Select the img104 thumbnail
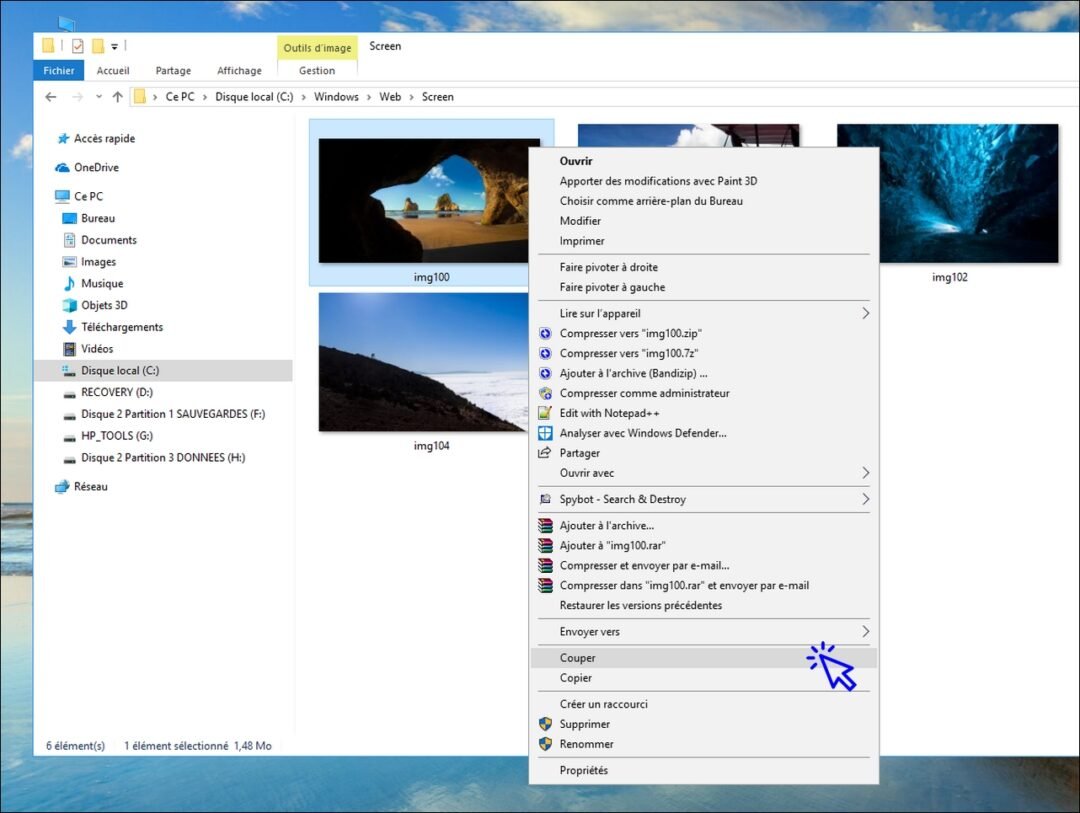Image resolution: width=1080 pixels, height=813 pixels. tap(422, 362)
